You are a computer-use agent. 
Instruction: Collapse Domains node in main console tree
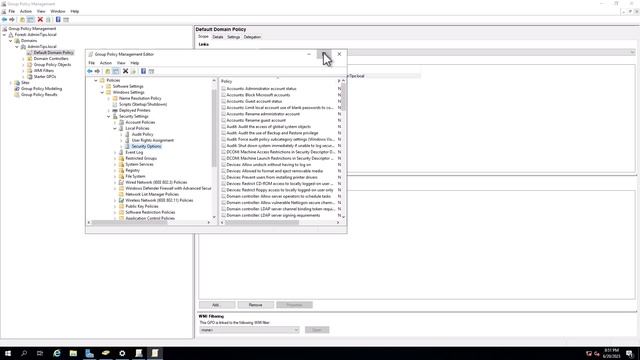(11, 41)
